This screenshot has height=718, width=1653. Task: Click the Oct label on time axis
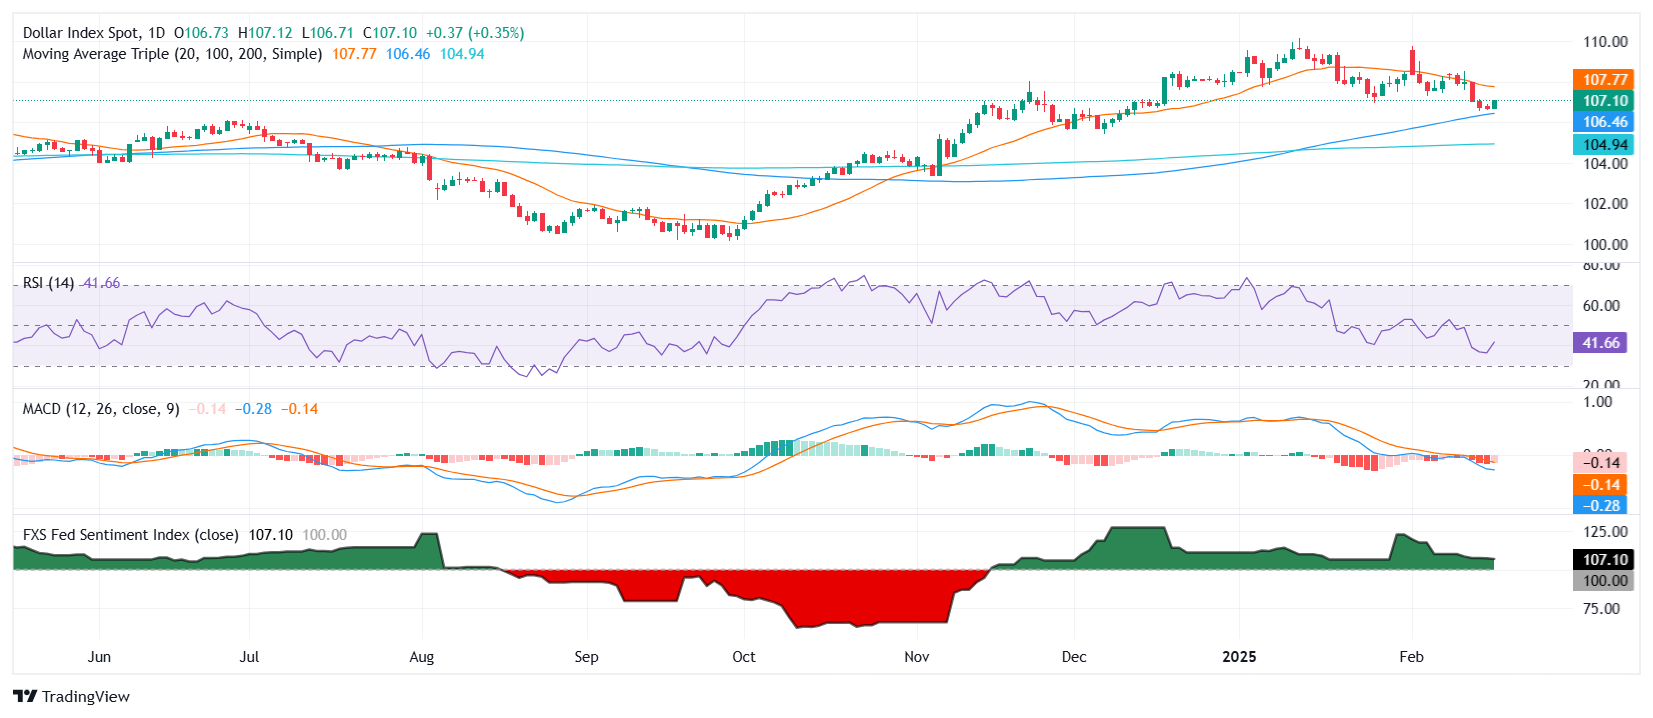click(x=744, y=657)
